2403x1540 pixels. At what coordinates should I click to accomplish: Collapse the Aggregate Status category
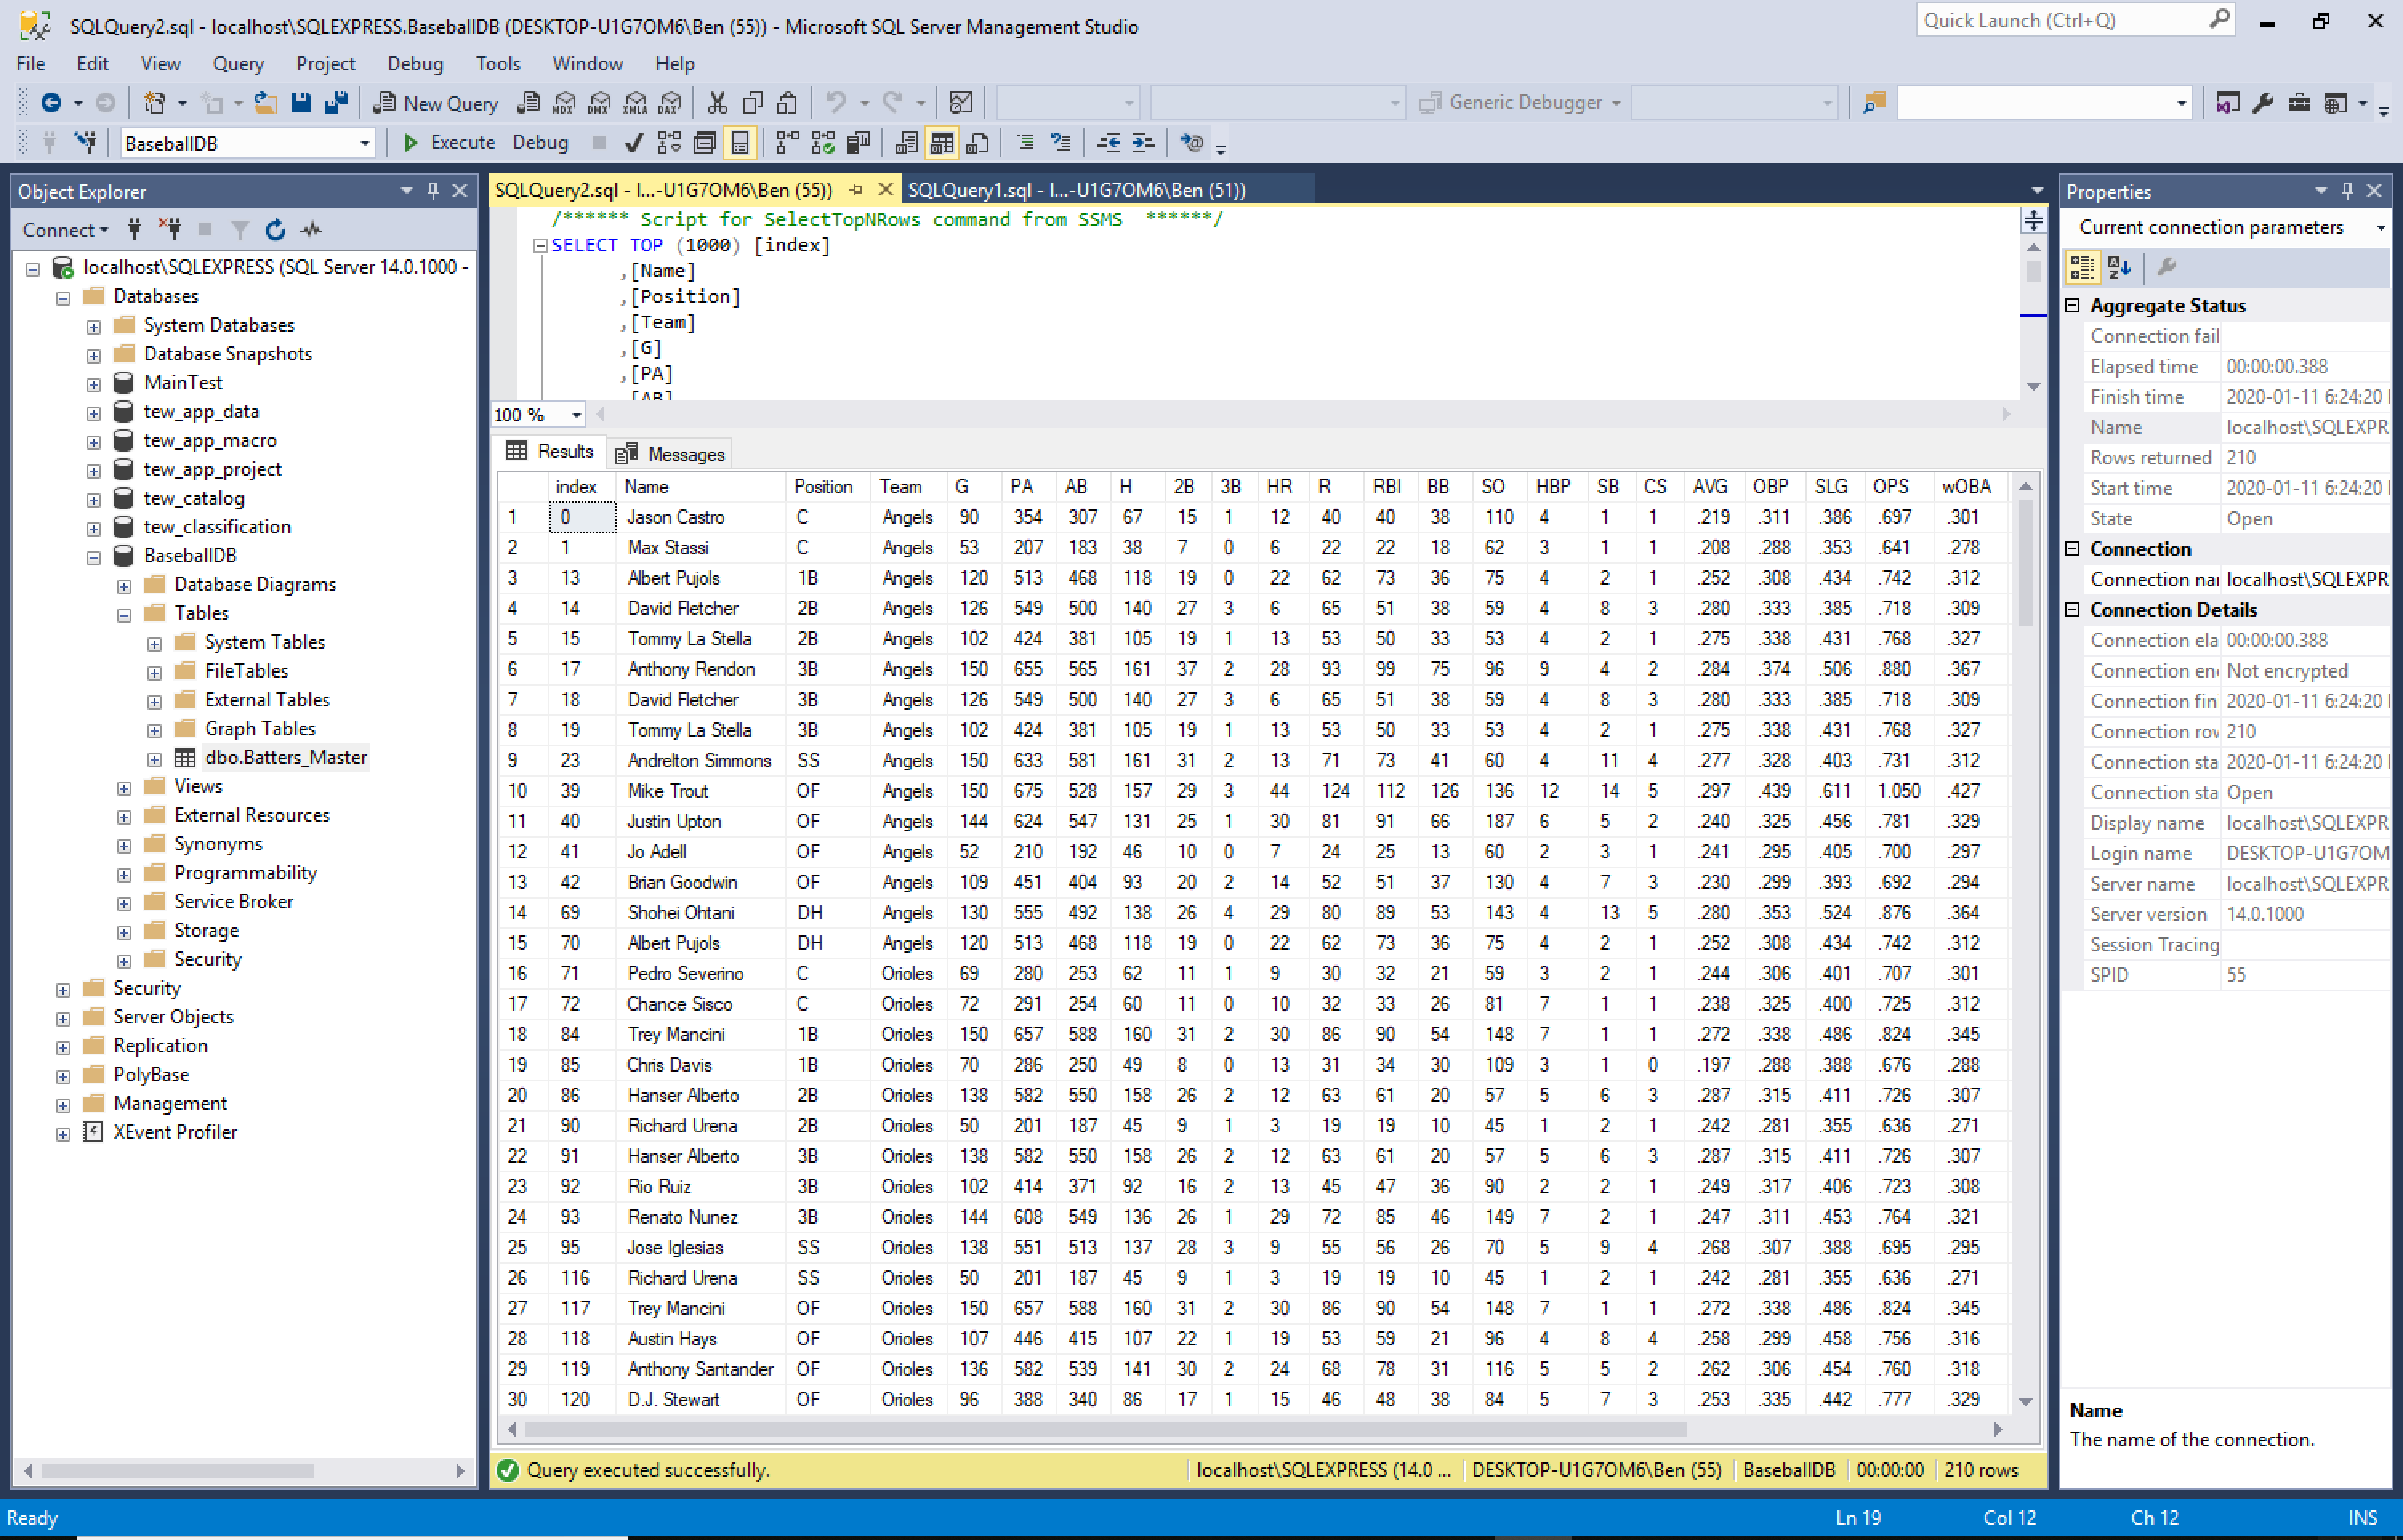[x=2073, y=306]
